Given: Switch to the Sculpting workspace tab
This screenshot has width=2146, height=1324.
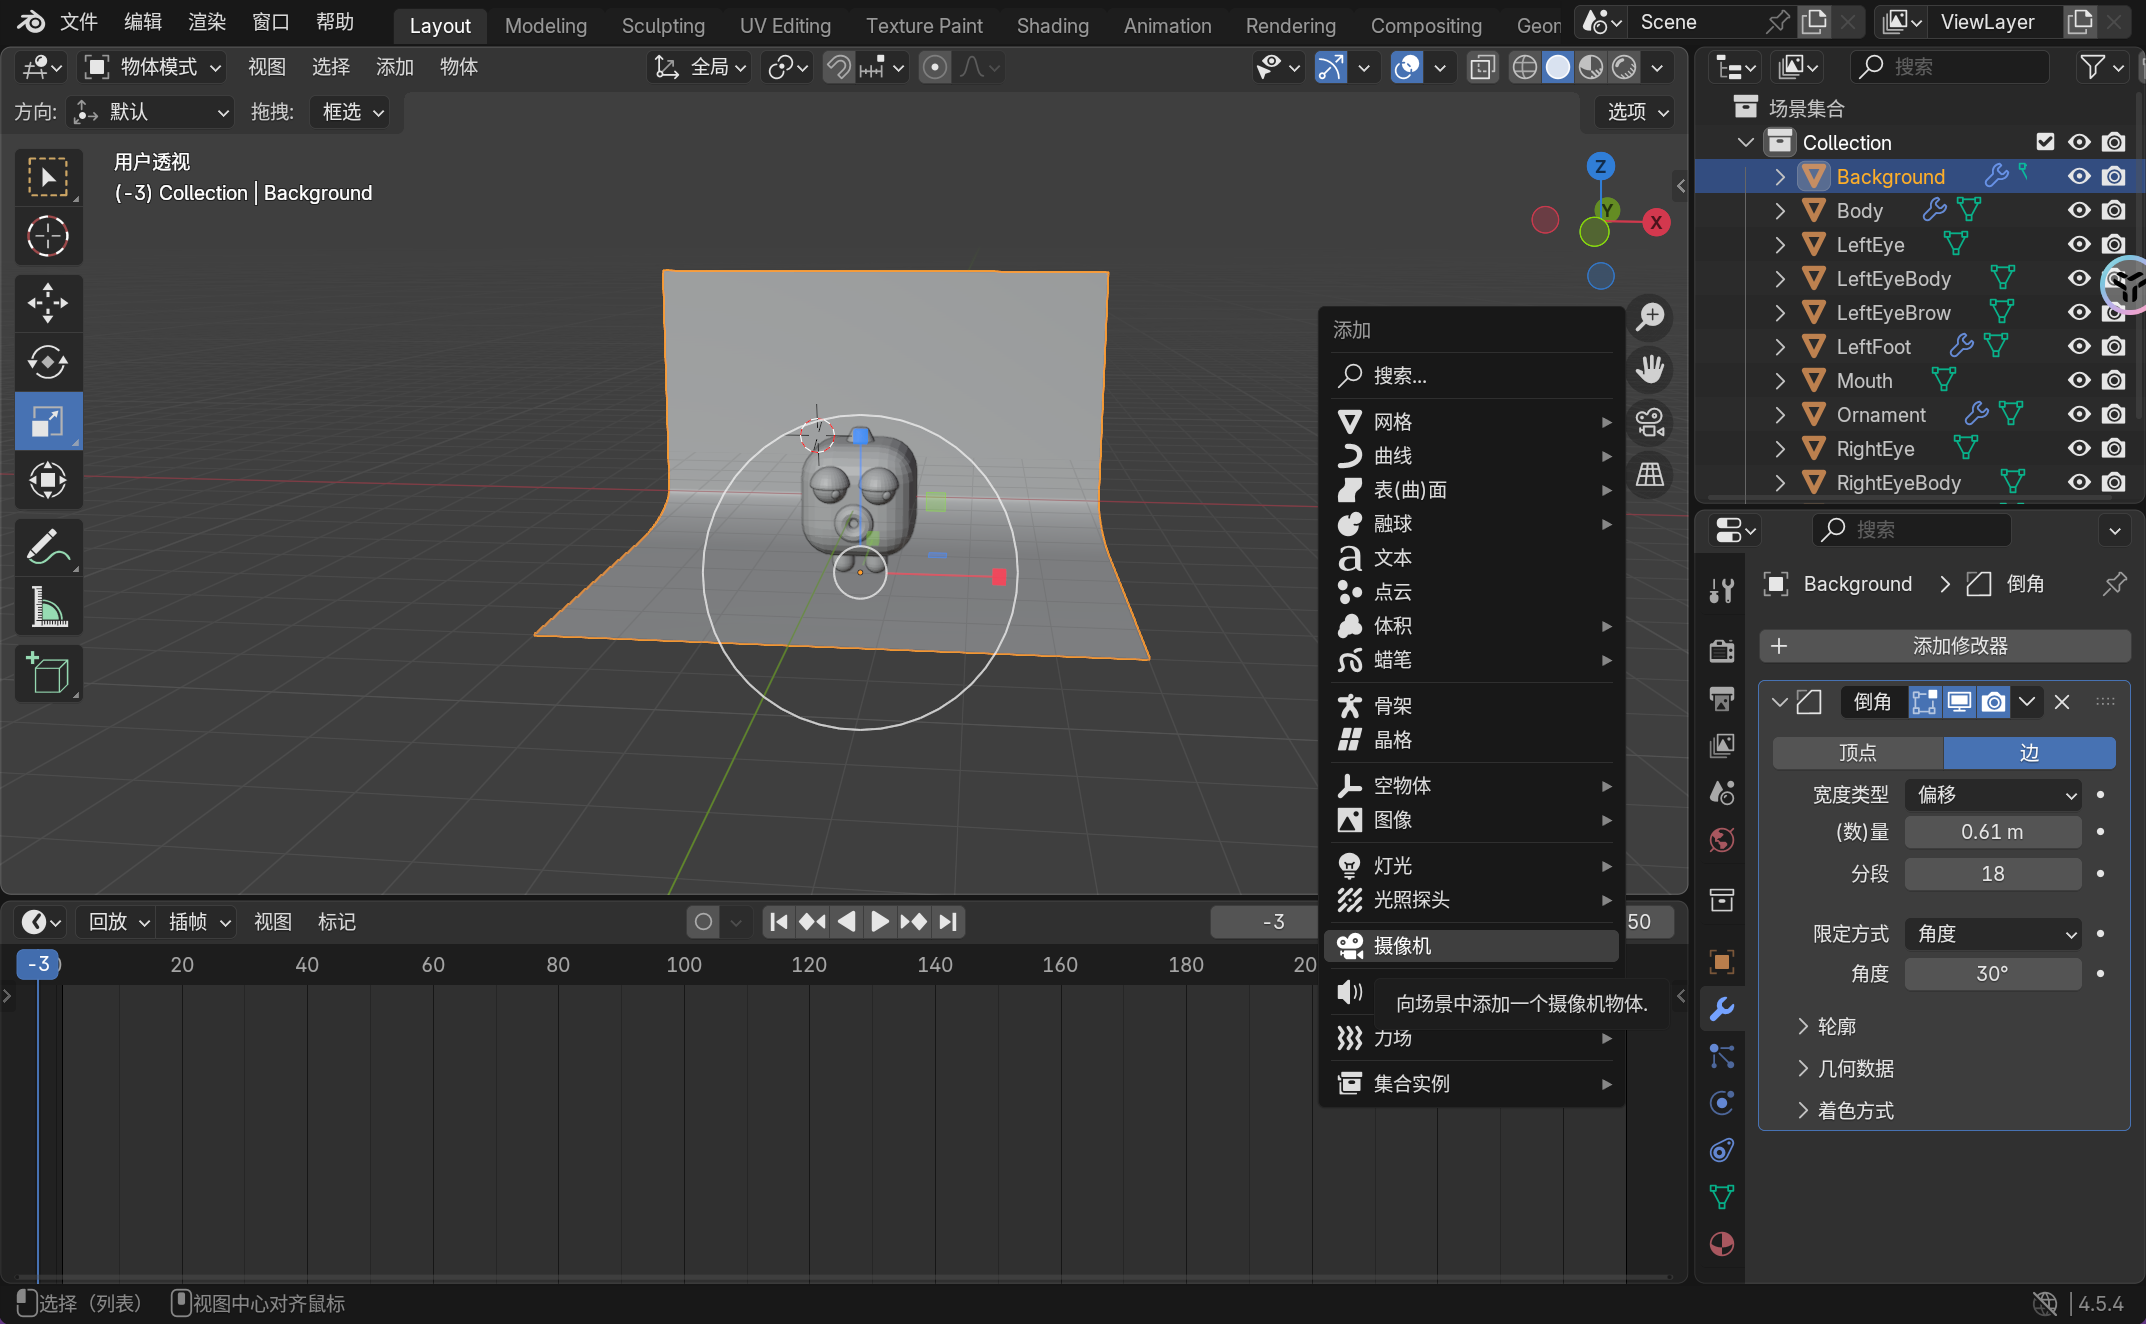Looking at the screenshot, I should 662,26.
